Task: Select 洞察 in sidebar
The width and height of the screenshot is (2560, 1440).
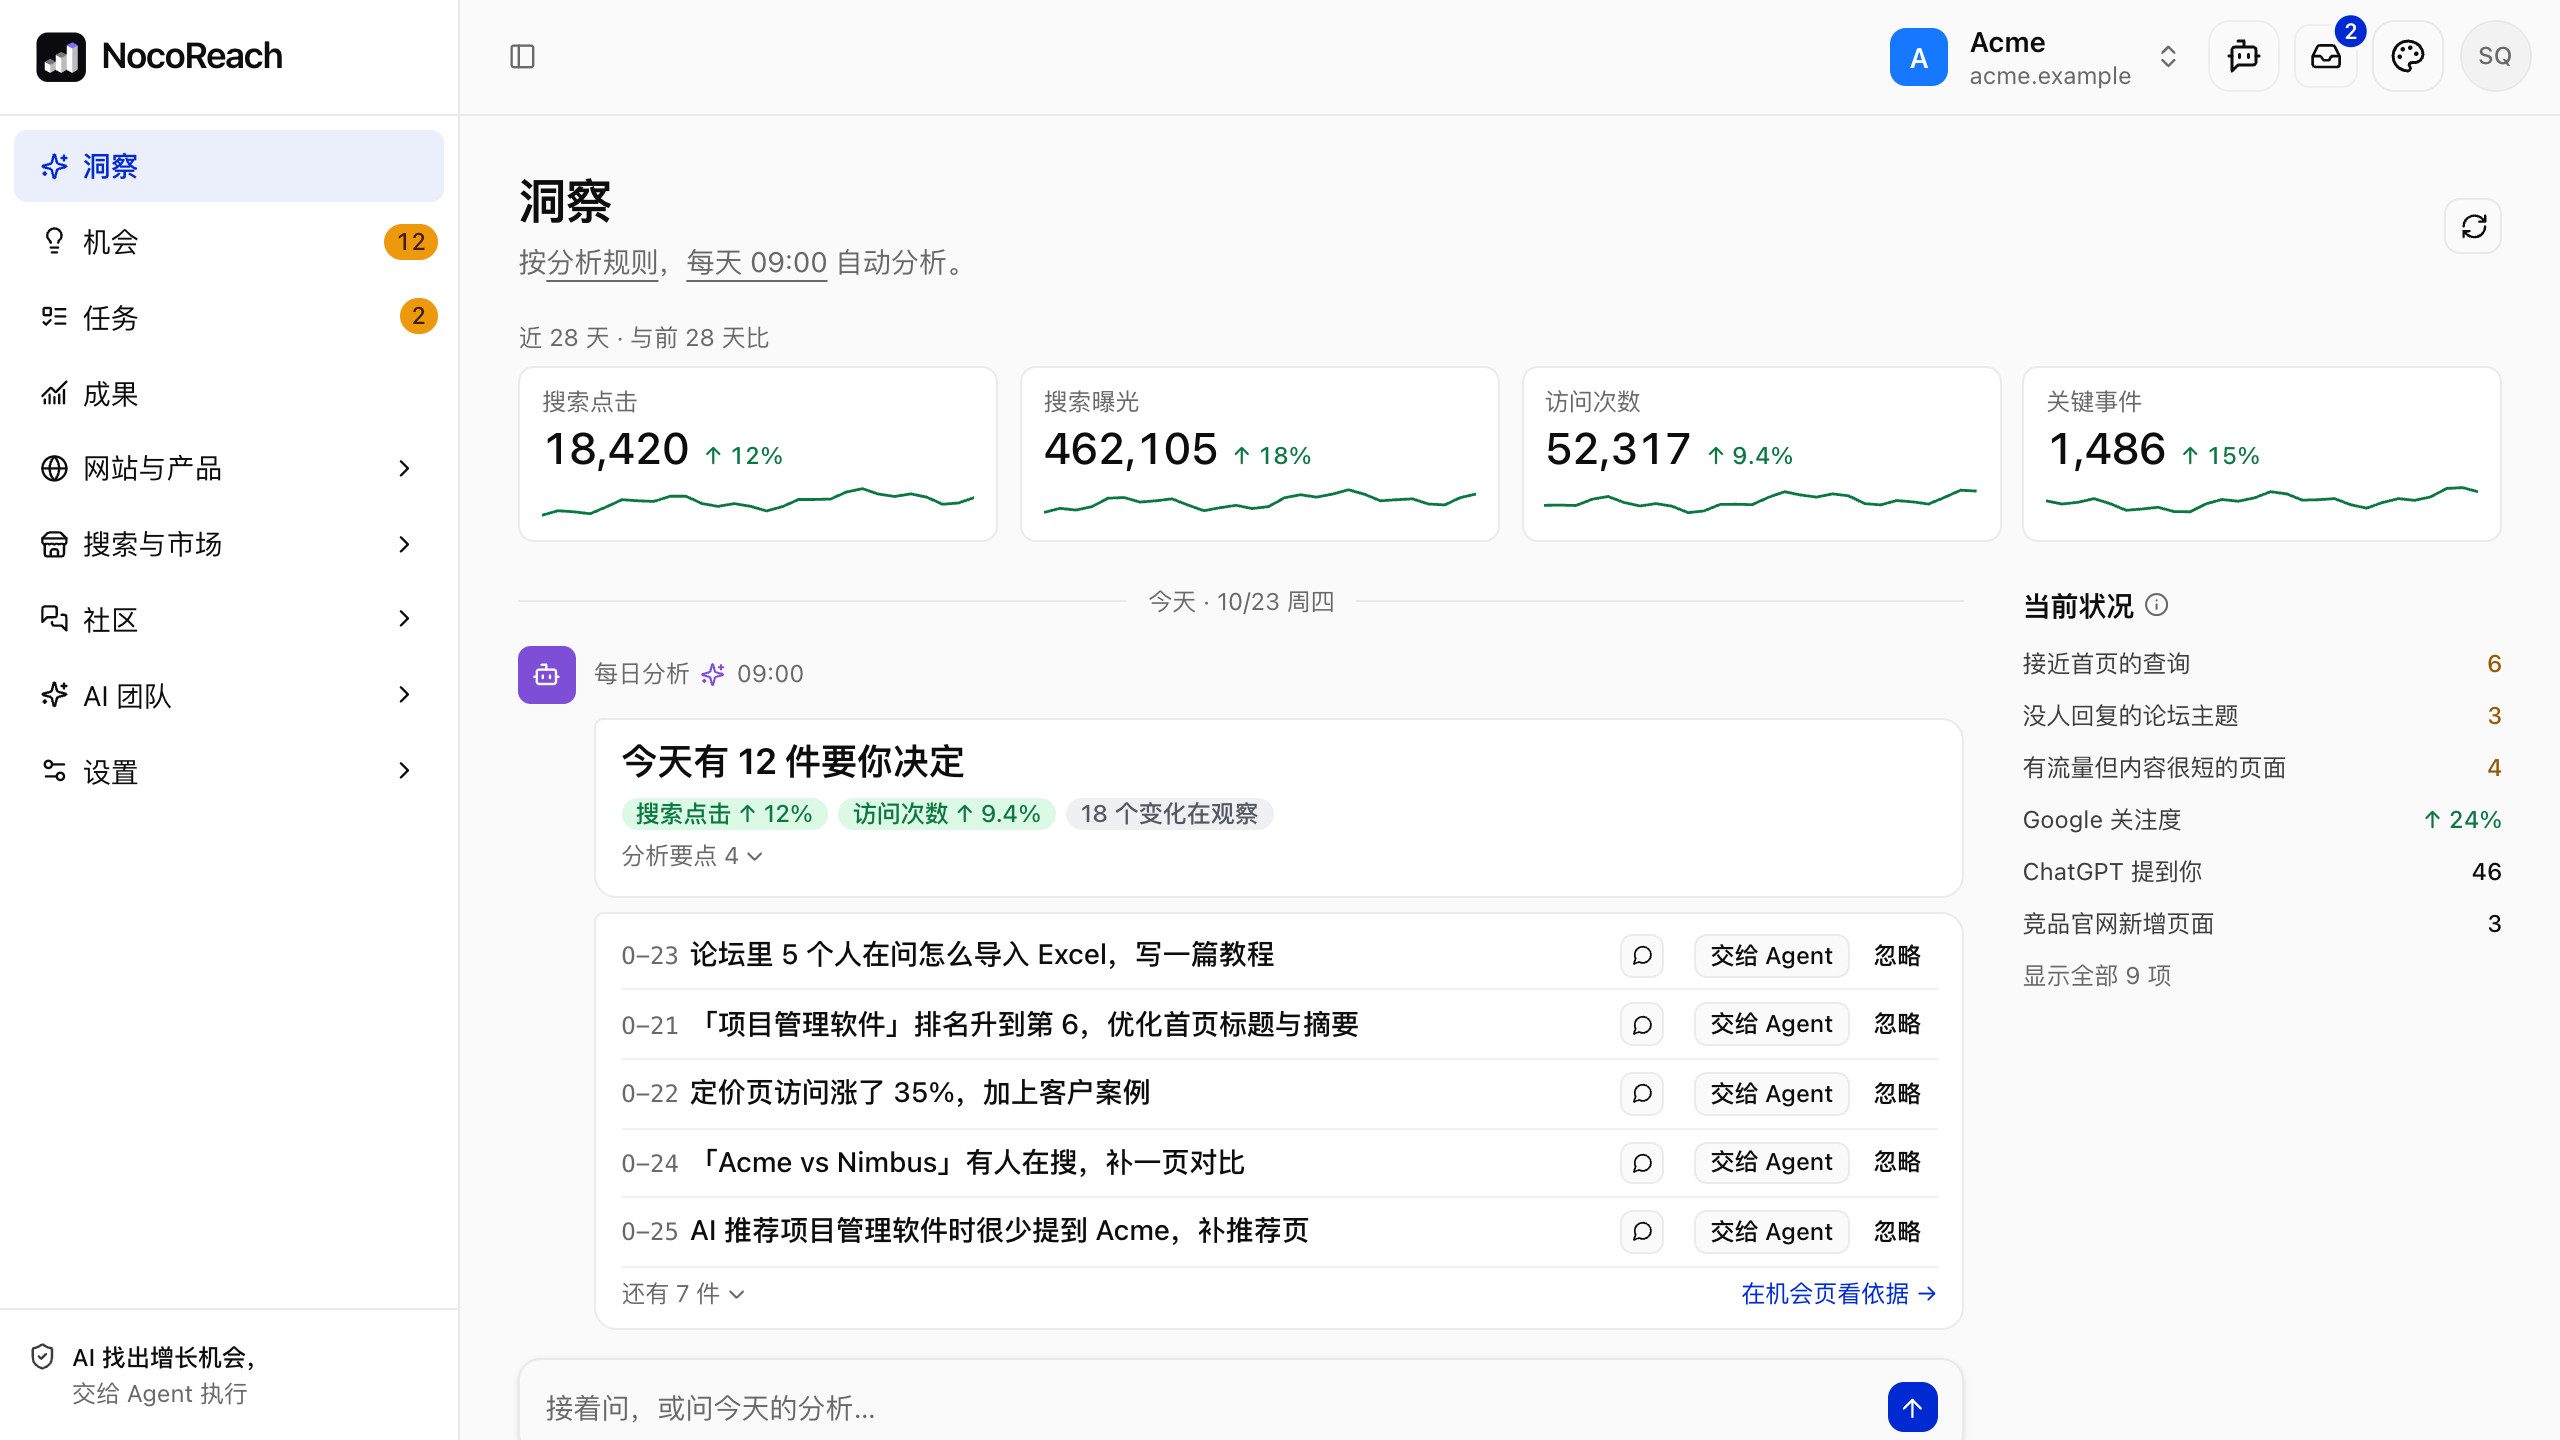Action: pyautogui.click(x=229, y=166)
